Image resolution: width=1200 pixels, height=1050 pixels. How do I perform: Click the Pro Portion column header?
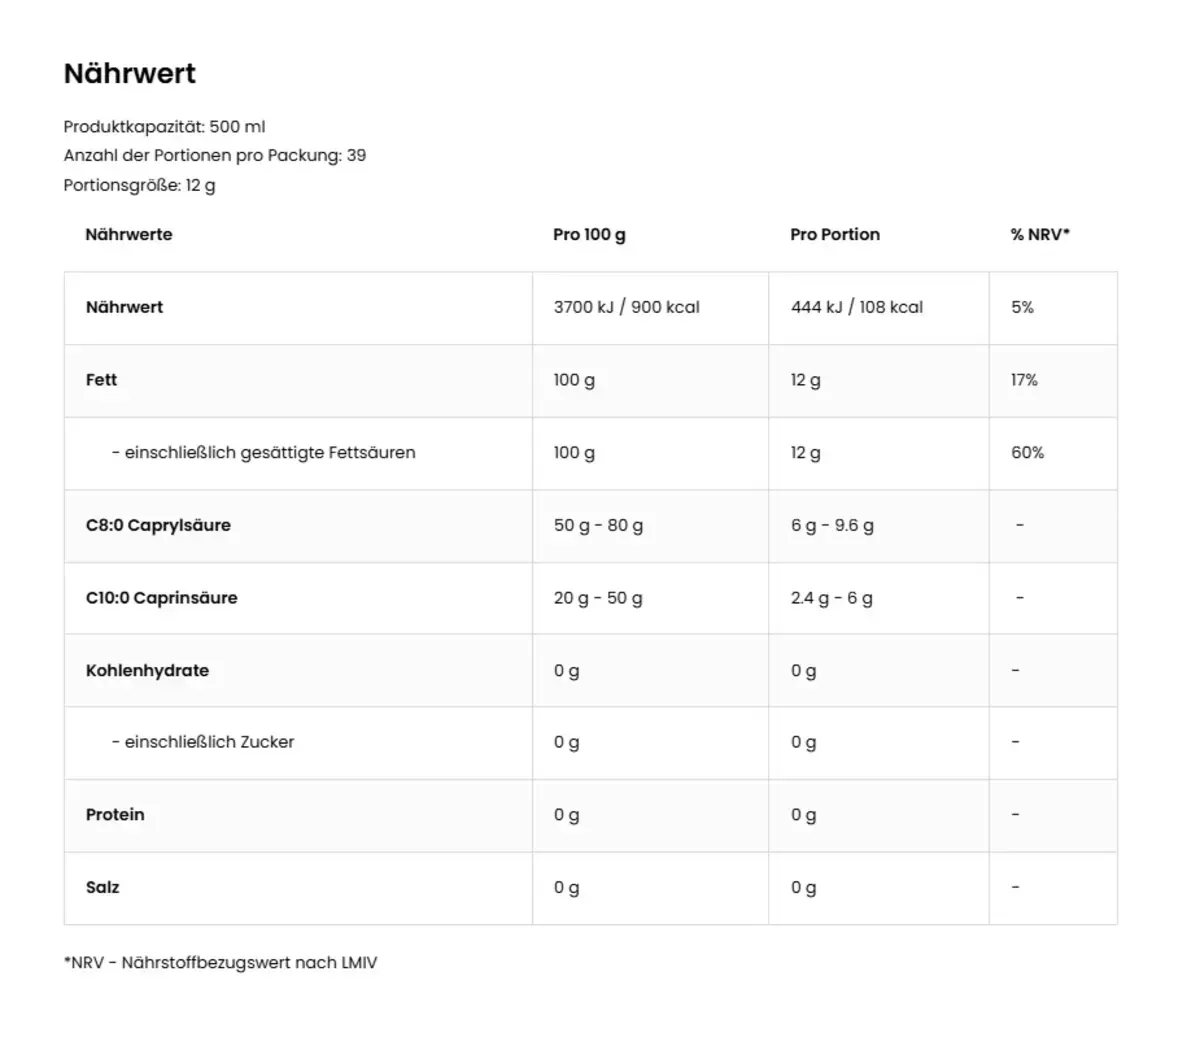click(835, 235)
